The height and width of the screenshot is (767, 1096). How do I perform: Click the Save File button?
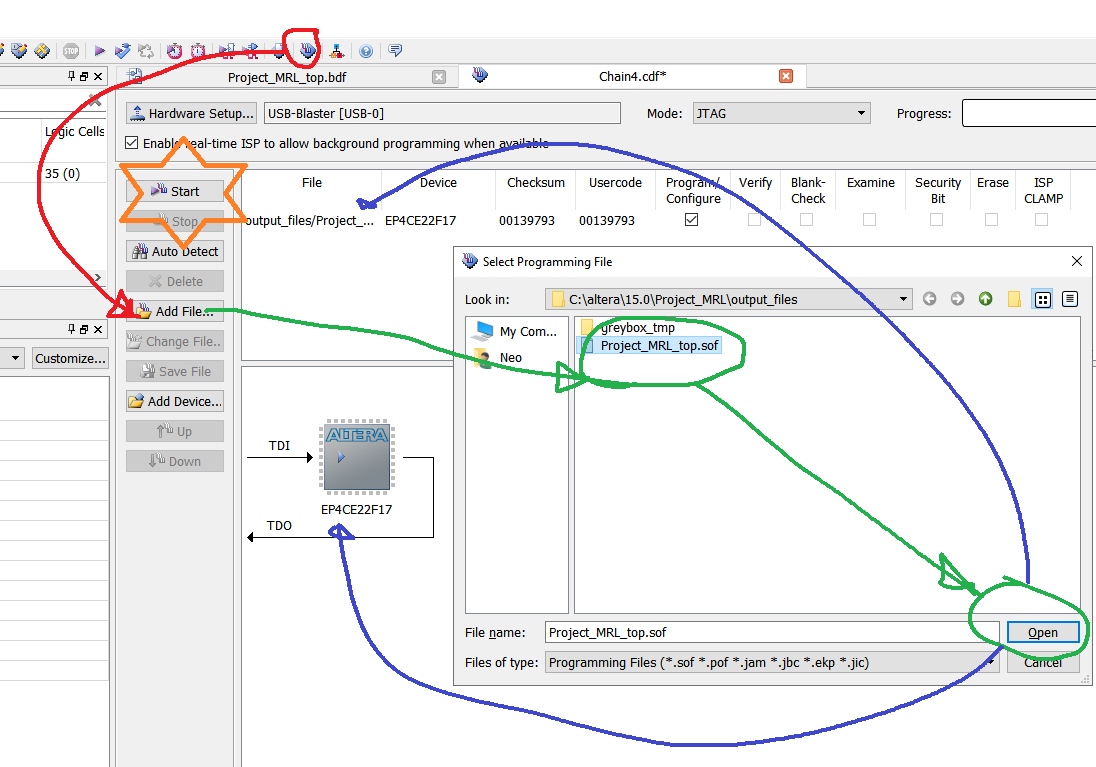(175, 371)
